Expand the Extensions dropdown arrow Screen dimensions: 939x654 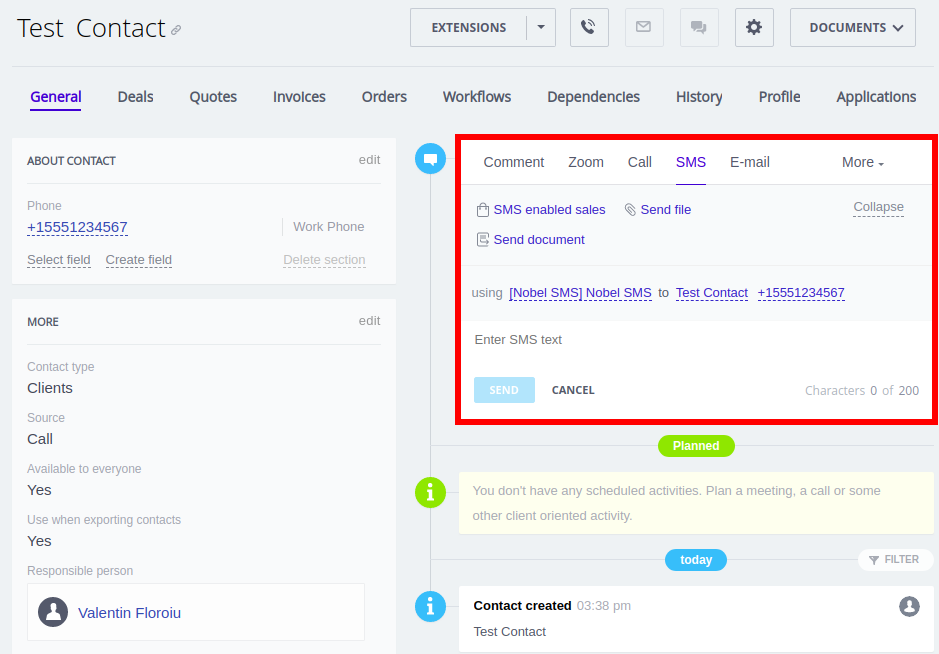tap(541, 28)
